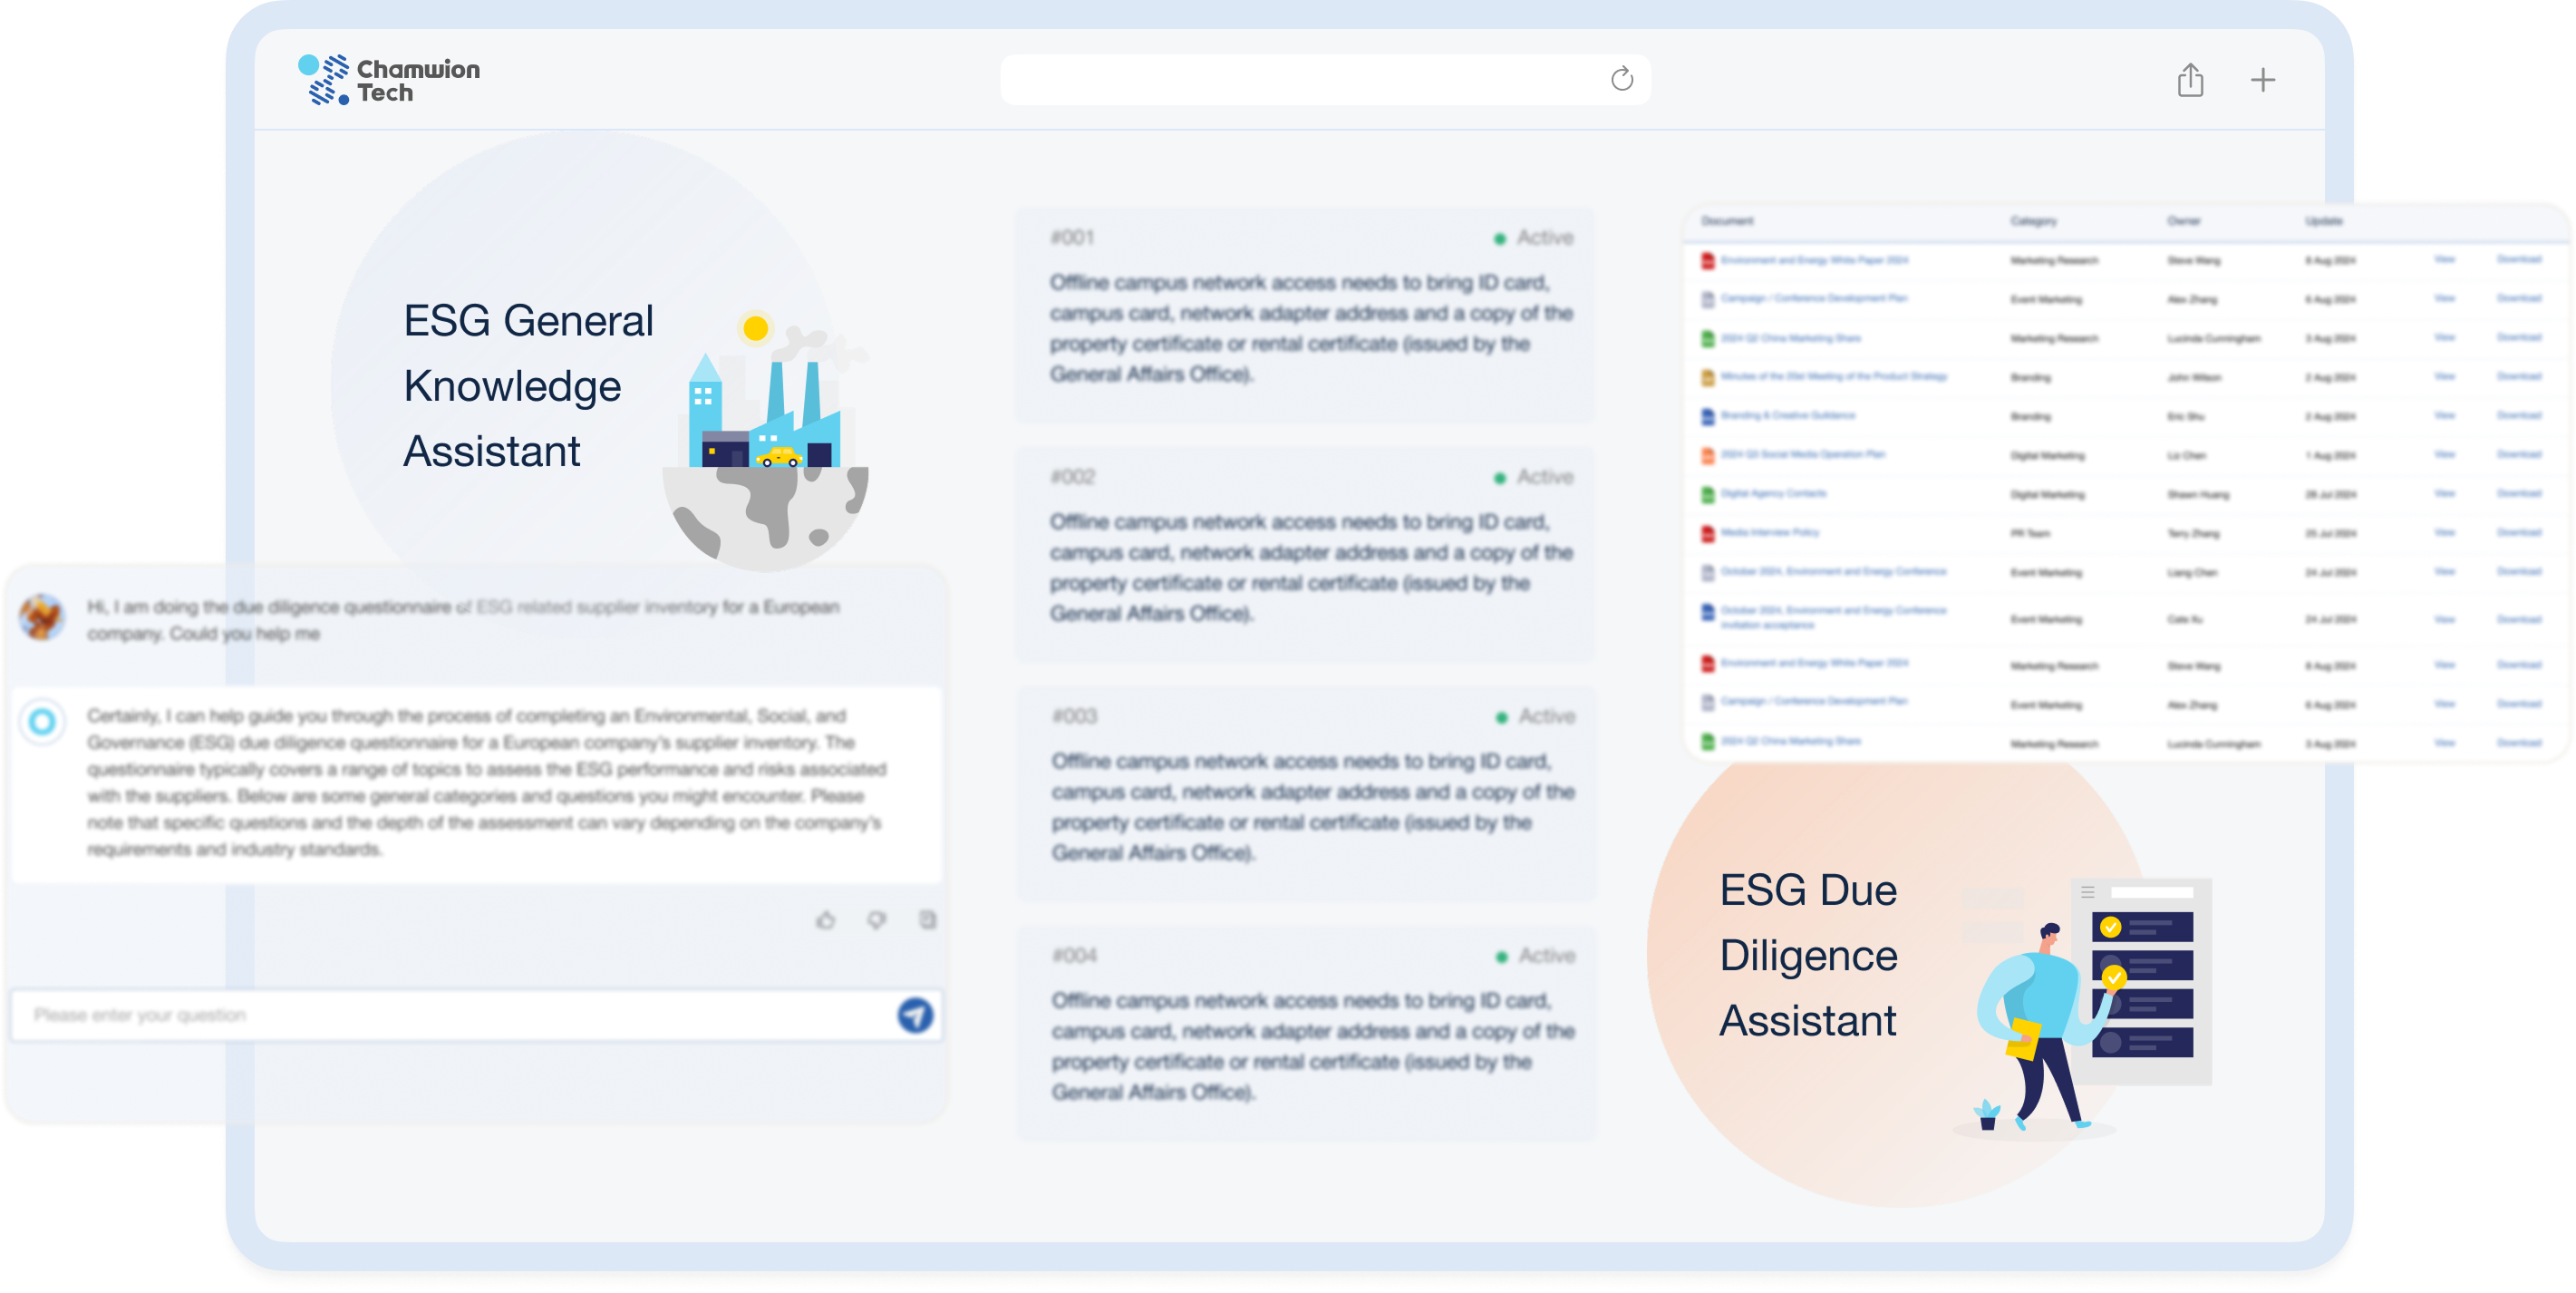Click the browser address bar
The image size is (2576, 1293).
[x=1300, y=80]
